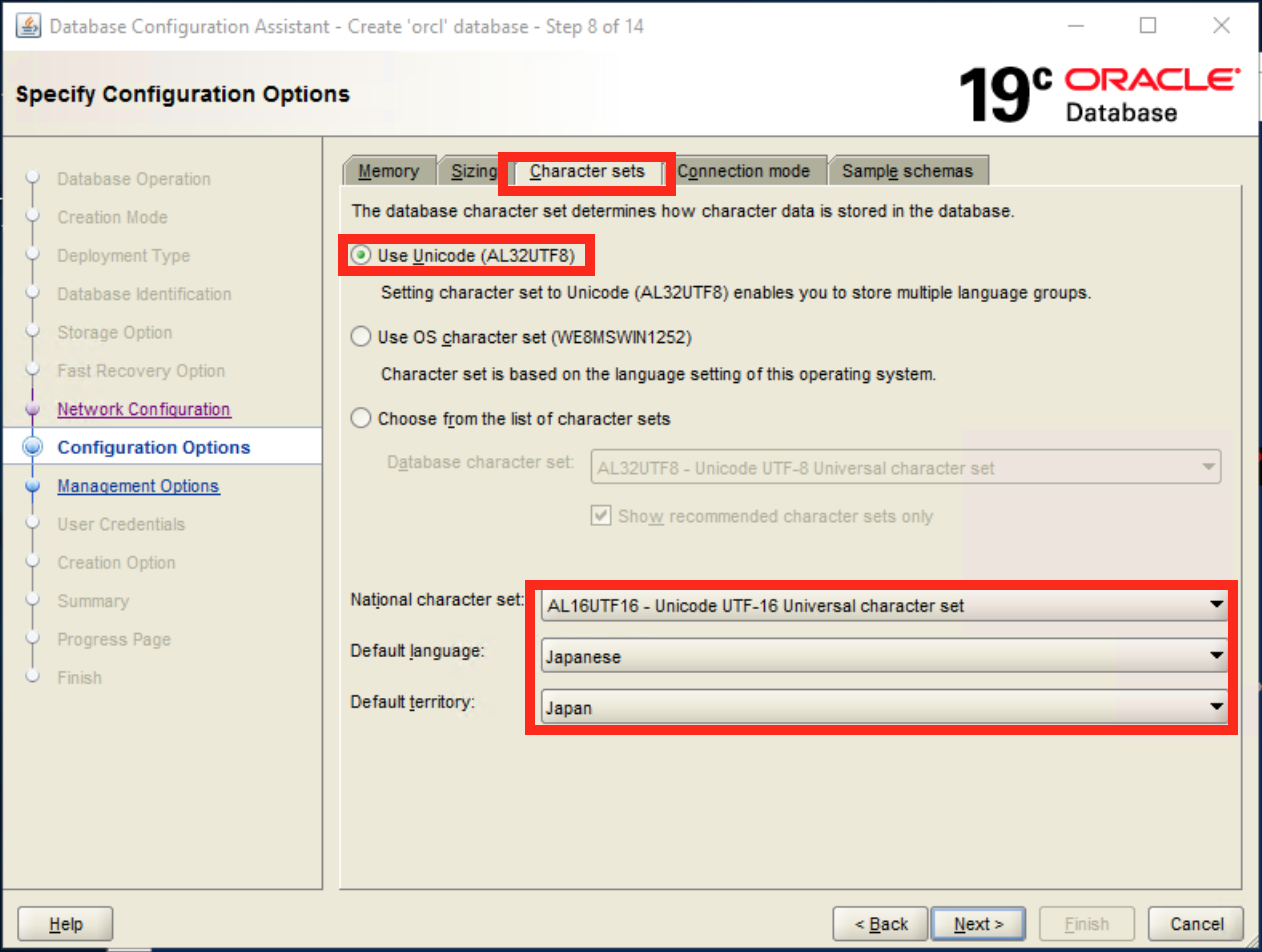Click the Progress Page step
This screenshot has height=952, width=1262.
114,639
